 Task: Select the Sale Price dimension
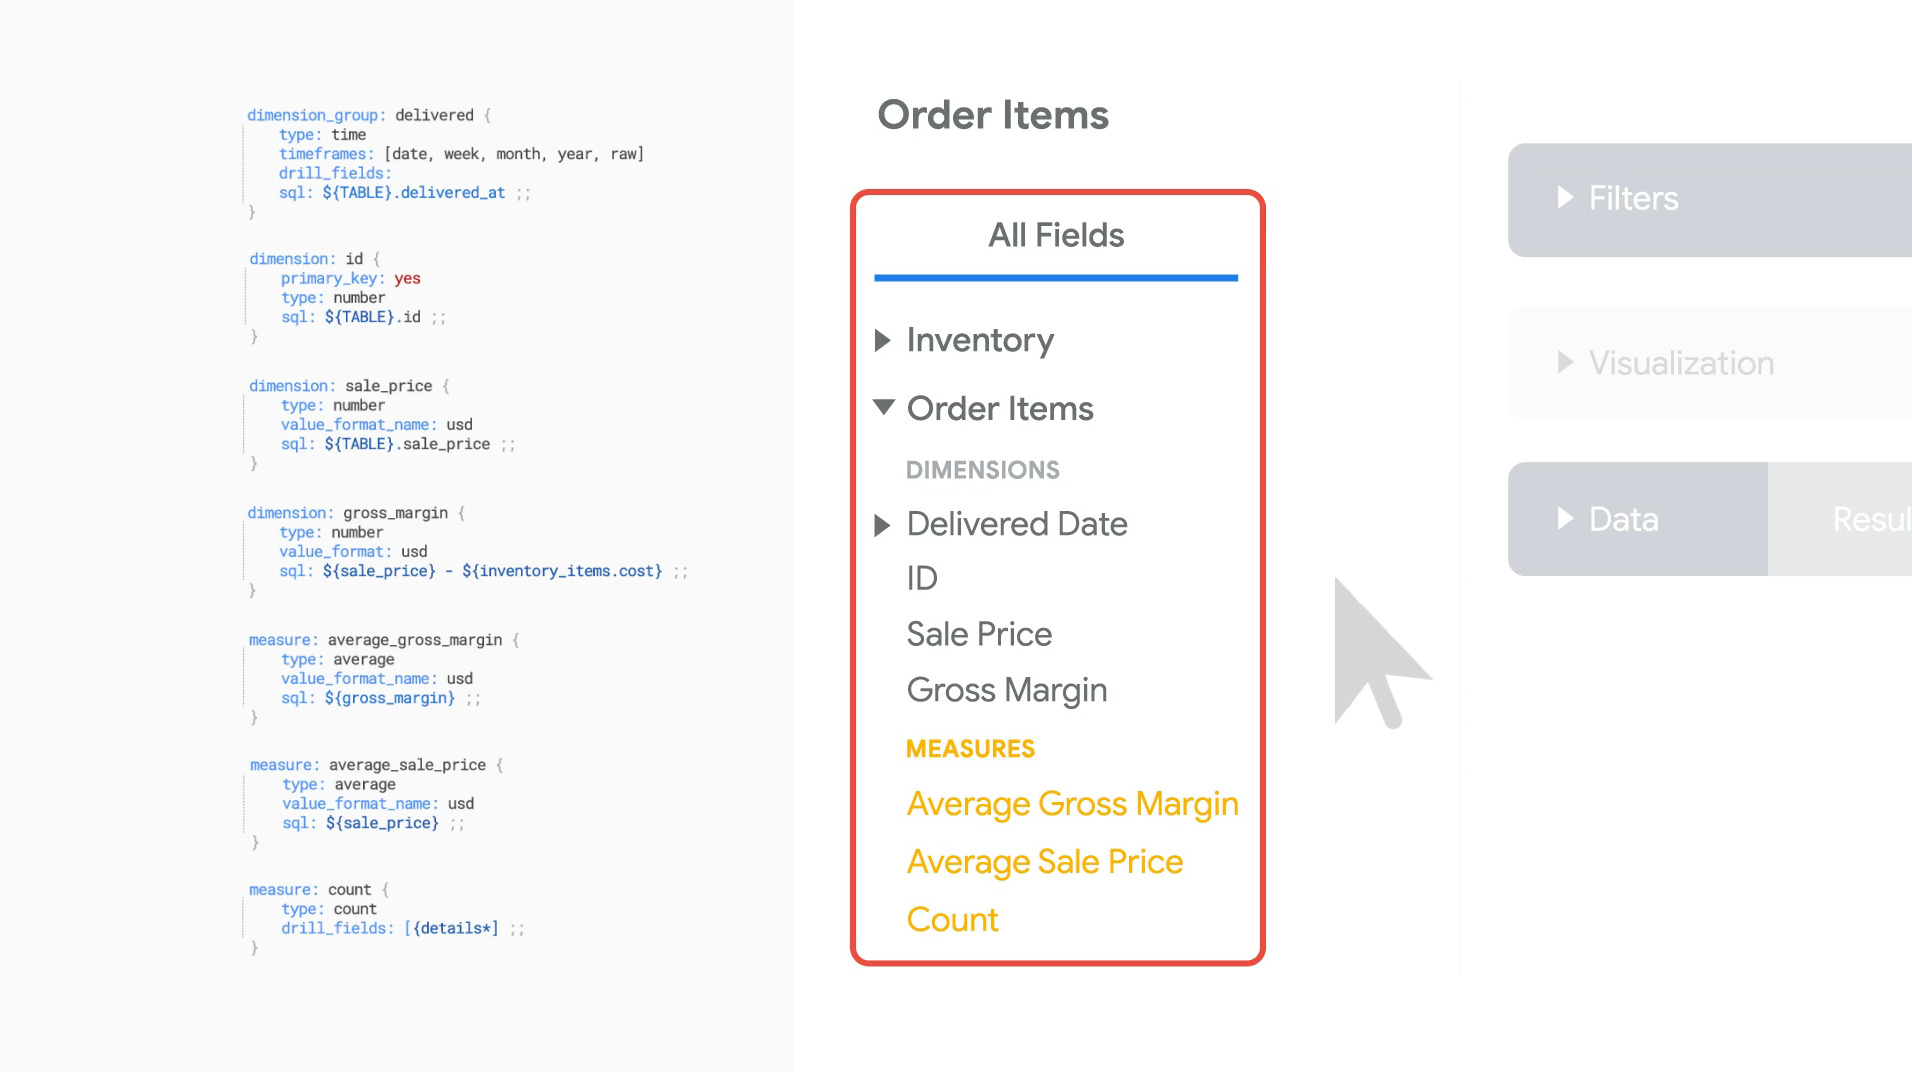[x=978, y=634]
